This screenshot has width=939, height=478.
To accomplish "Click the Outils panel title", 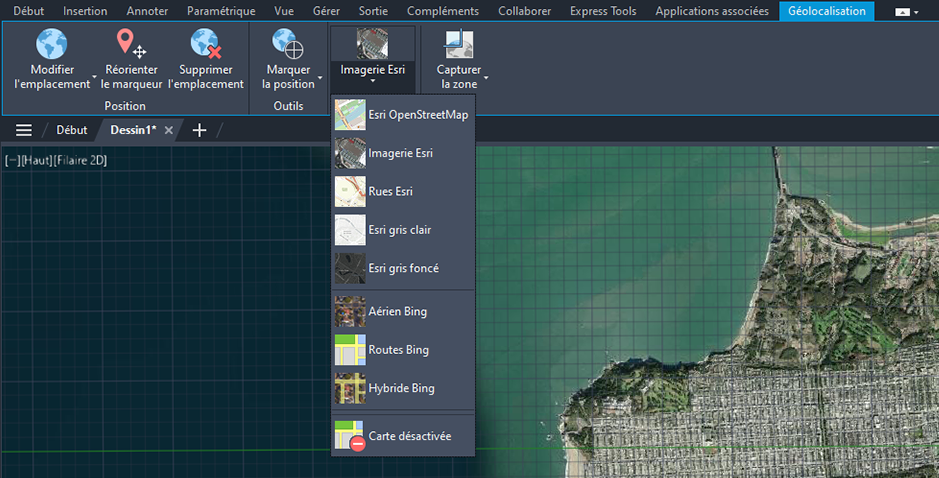I will pyautogui.click(x=288, y=105).
